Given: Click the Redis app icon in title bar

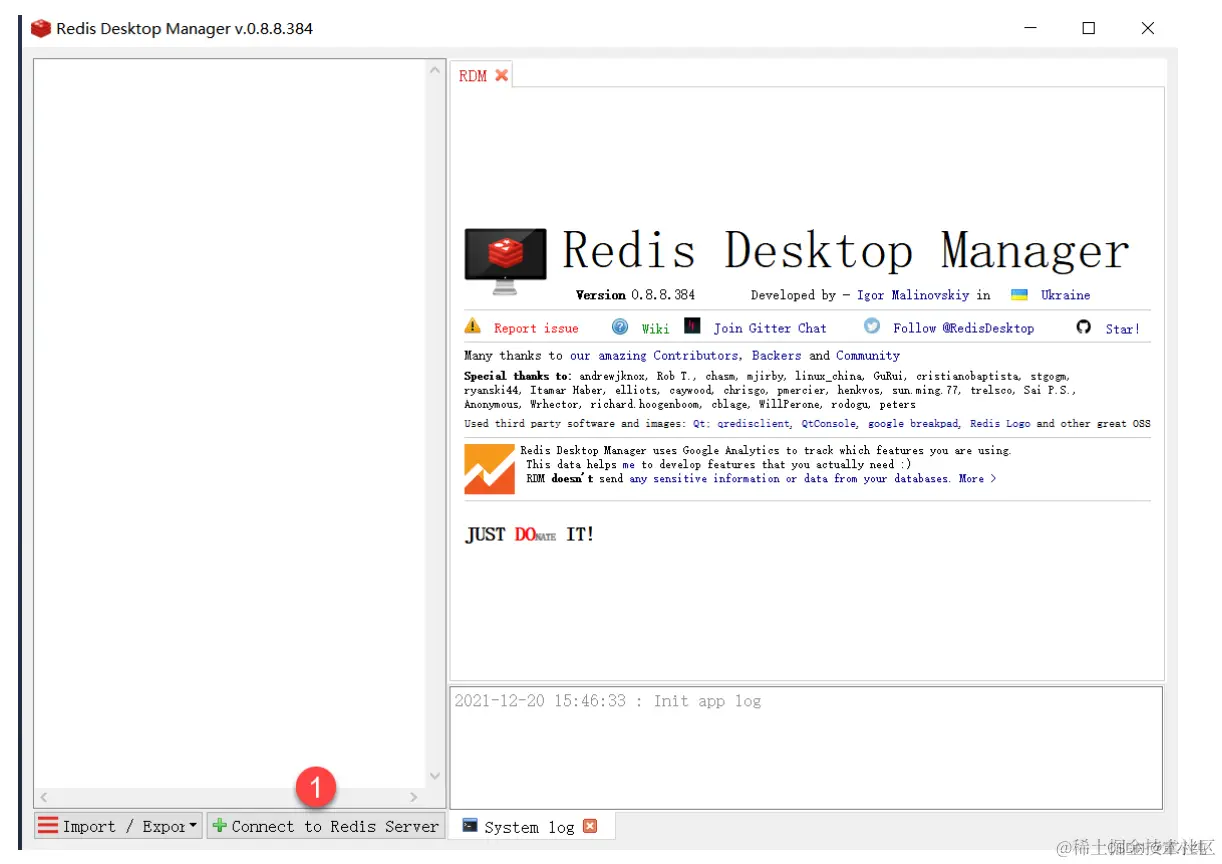Looking at the screenshot, I should tap(41, 28).
